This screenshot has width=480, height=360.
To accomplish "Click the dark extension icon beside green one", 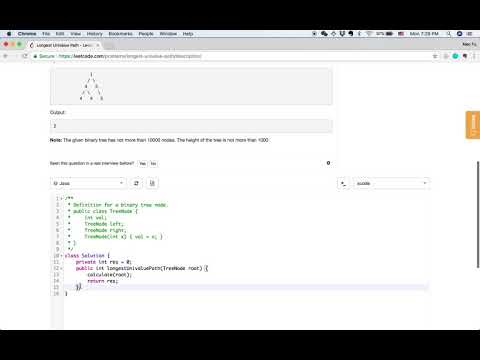I will 465,56.
